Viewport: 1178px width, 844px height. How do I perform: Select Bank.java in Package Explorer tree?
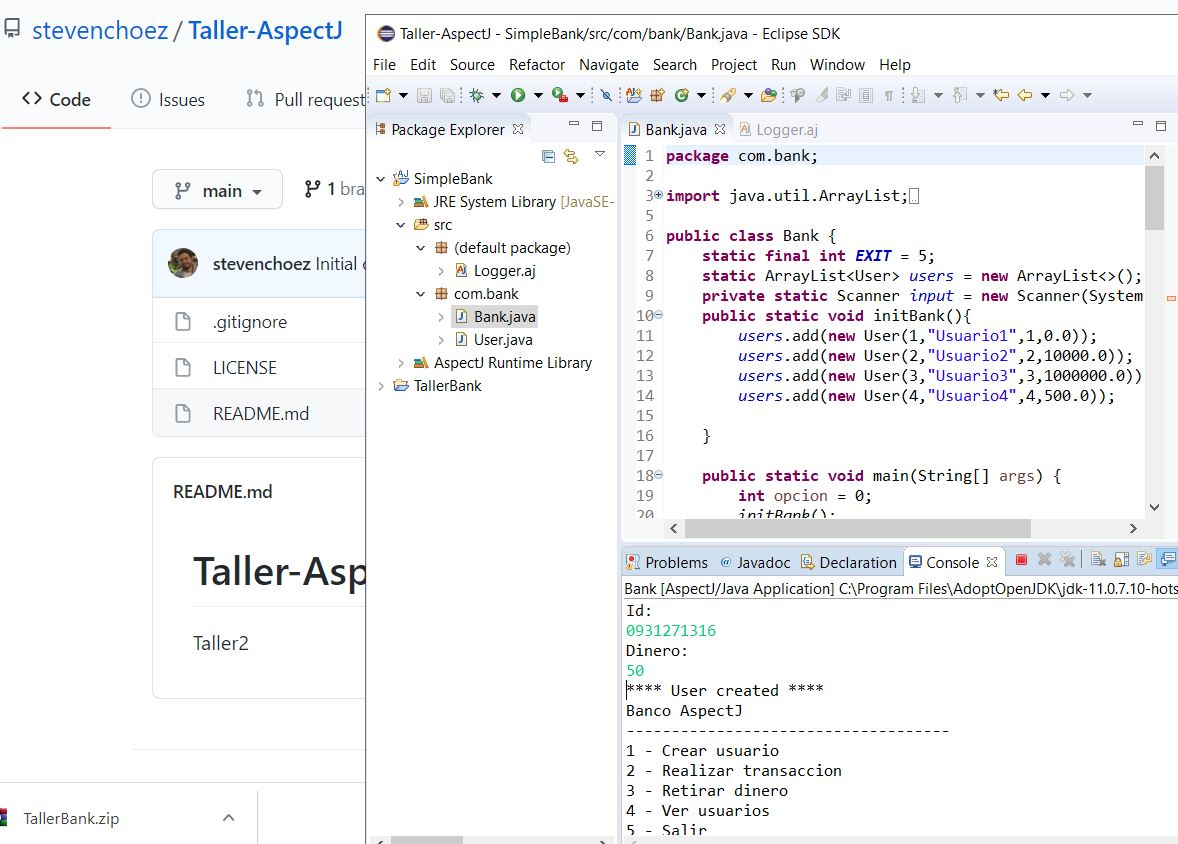(495, 316)
